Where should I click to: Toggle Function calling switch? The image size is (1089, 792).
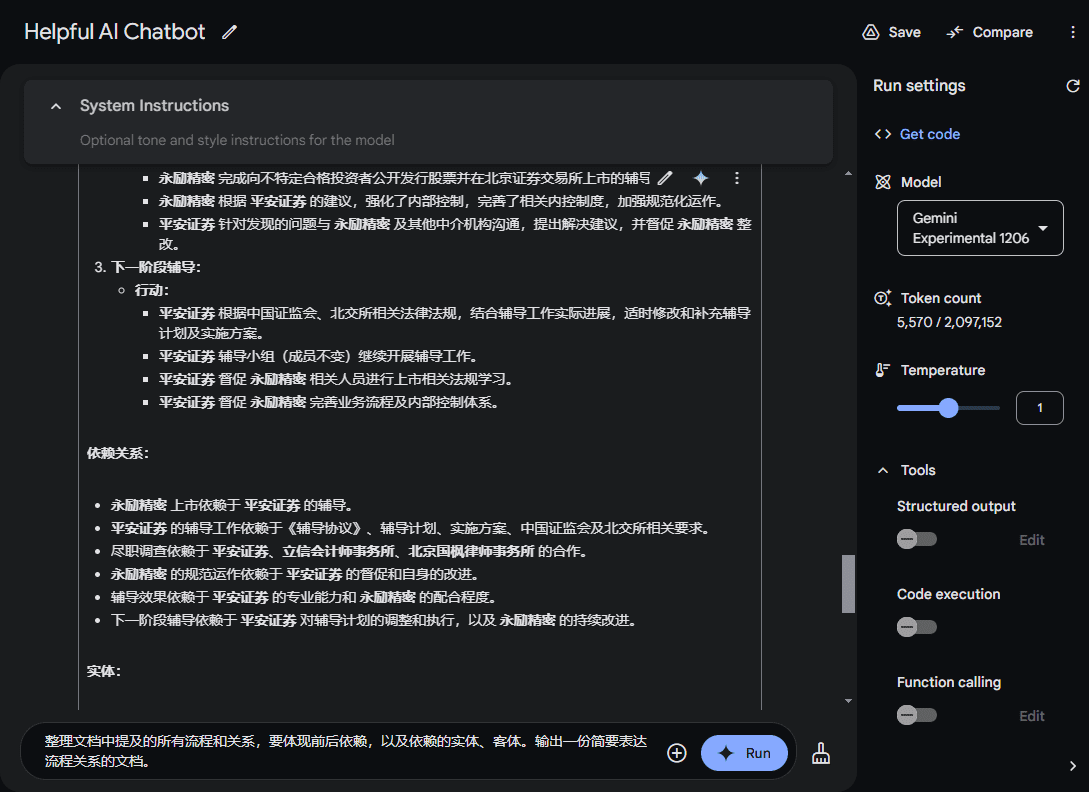click(x=916, y=715)
